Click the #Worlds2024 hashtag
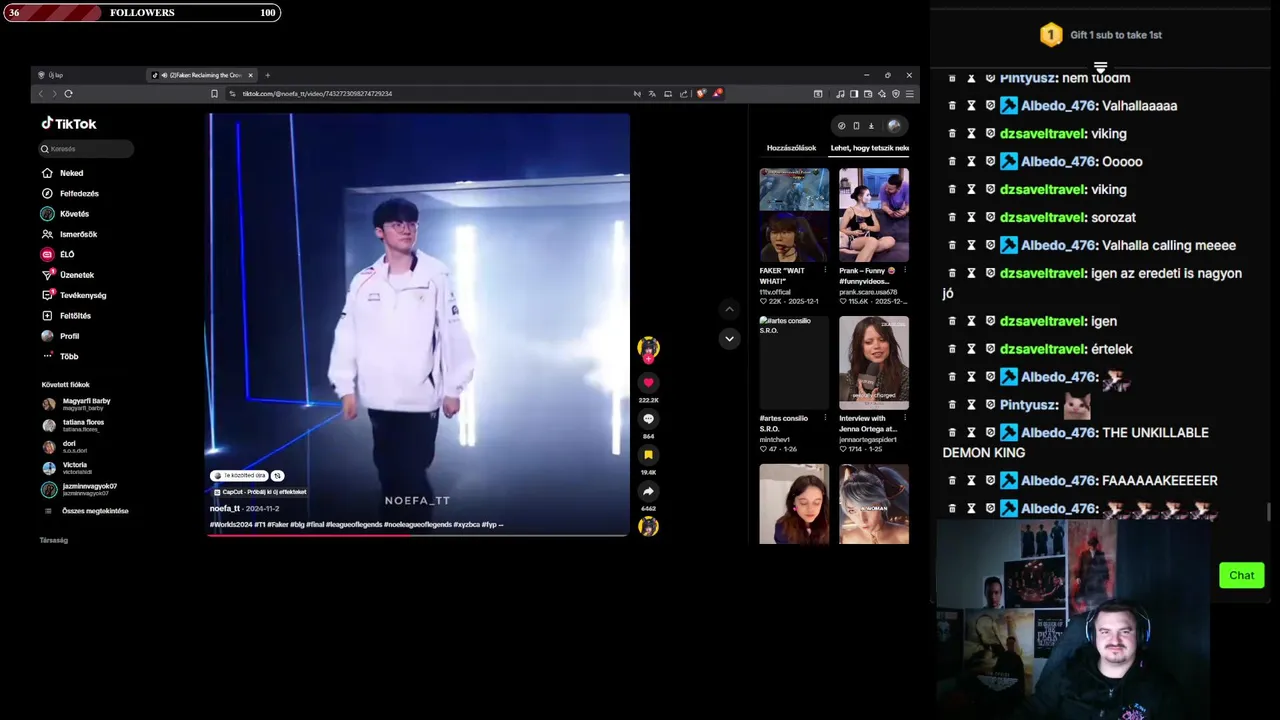Screen dimensions: 1280x720 click(x=230, y=524)
